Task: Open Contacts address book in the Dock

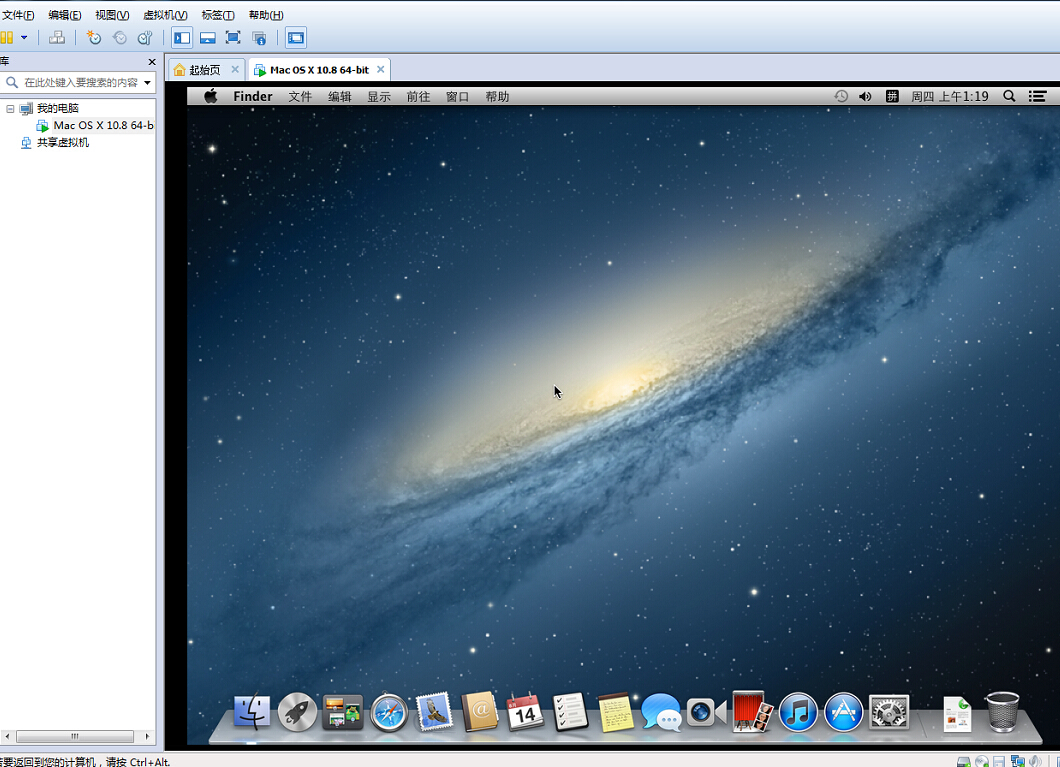Action: 479,712
